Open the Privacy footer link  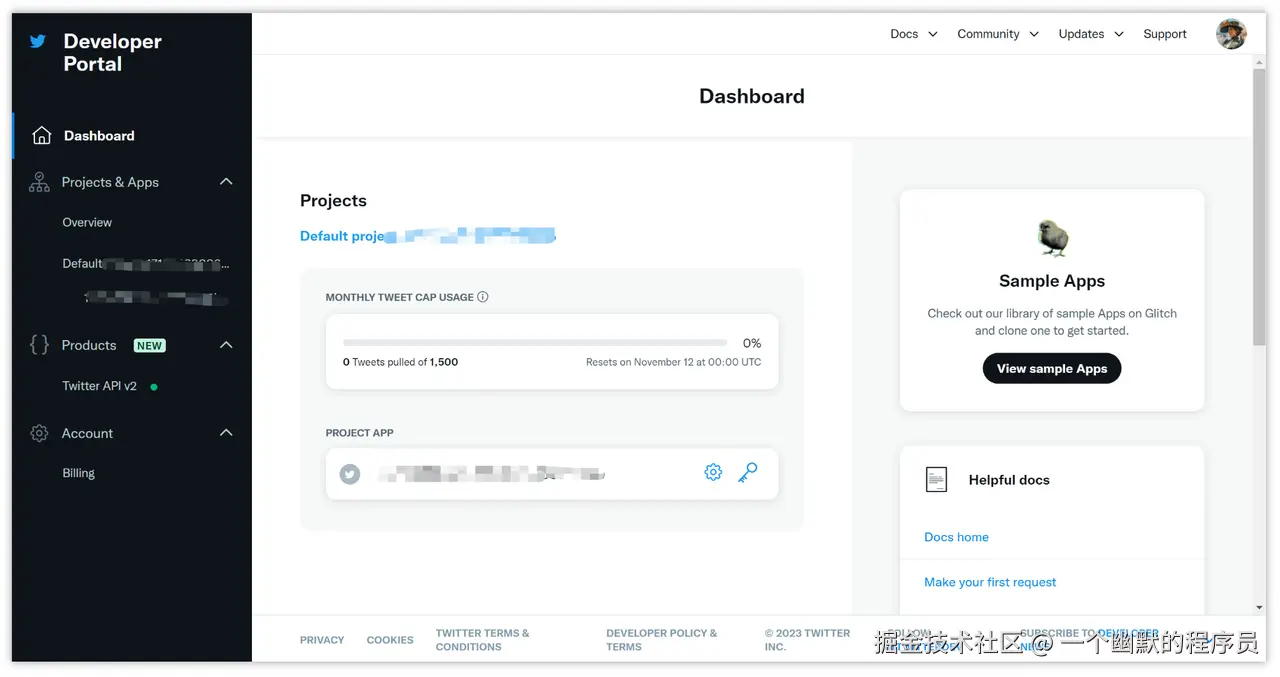[322, 640]
